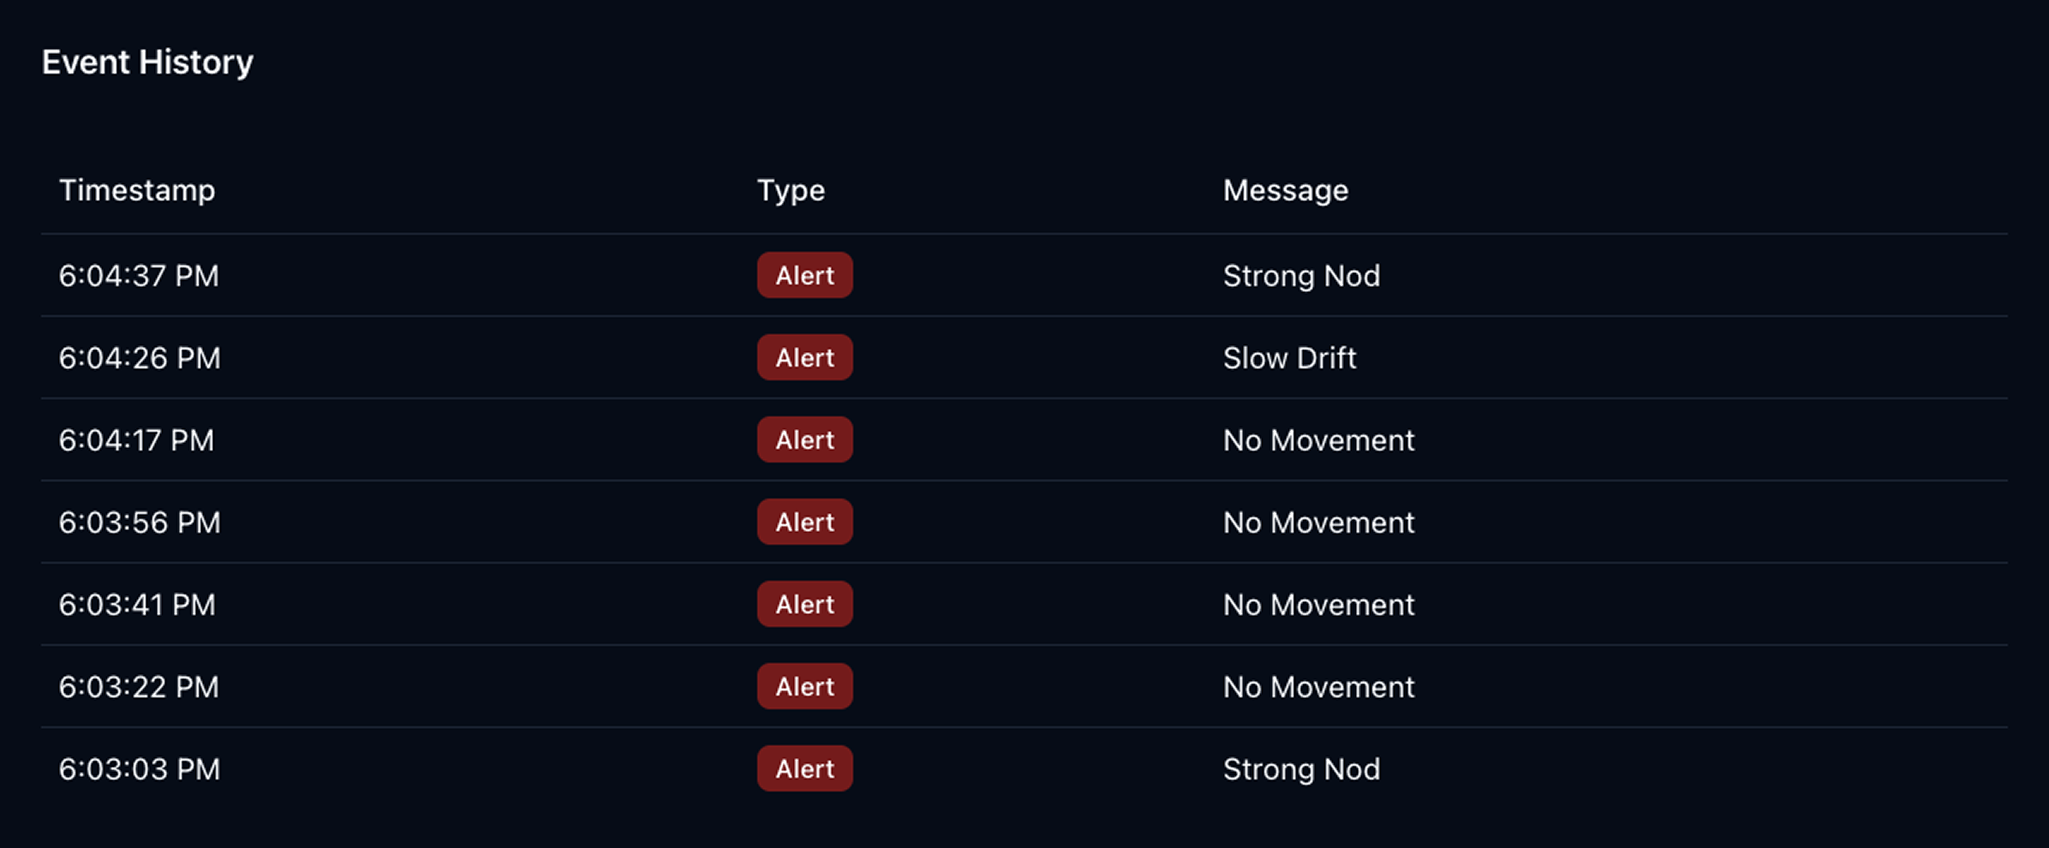Click the Strong Nod message at 6:04:37 PM
The height and width of the screenshot is (848, 2049).
click(x=1301, y=276)
